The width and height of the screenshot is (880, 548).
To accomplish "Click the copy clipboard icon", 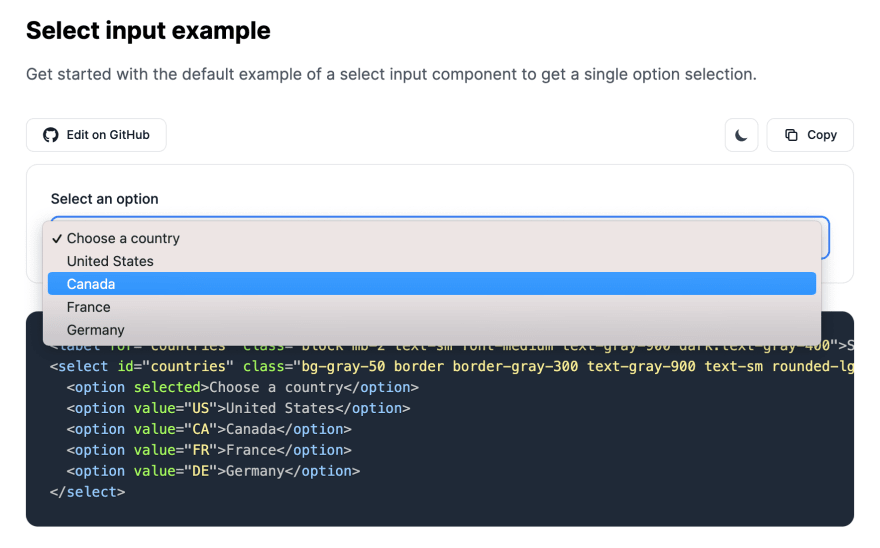I will point(791,135).
